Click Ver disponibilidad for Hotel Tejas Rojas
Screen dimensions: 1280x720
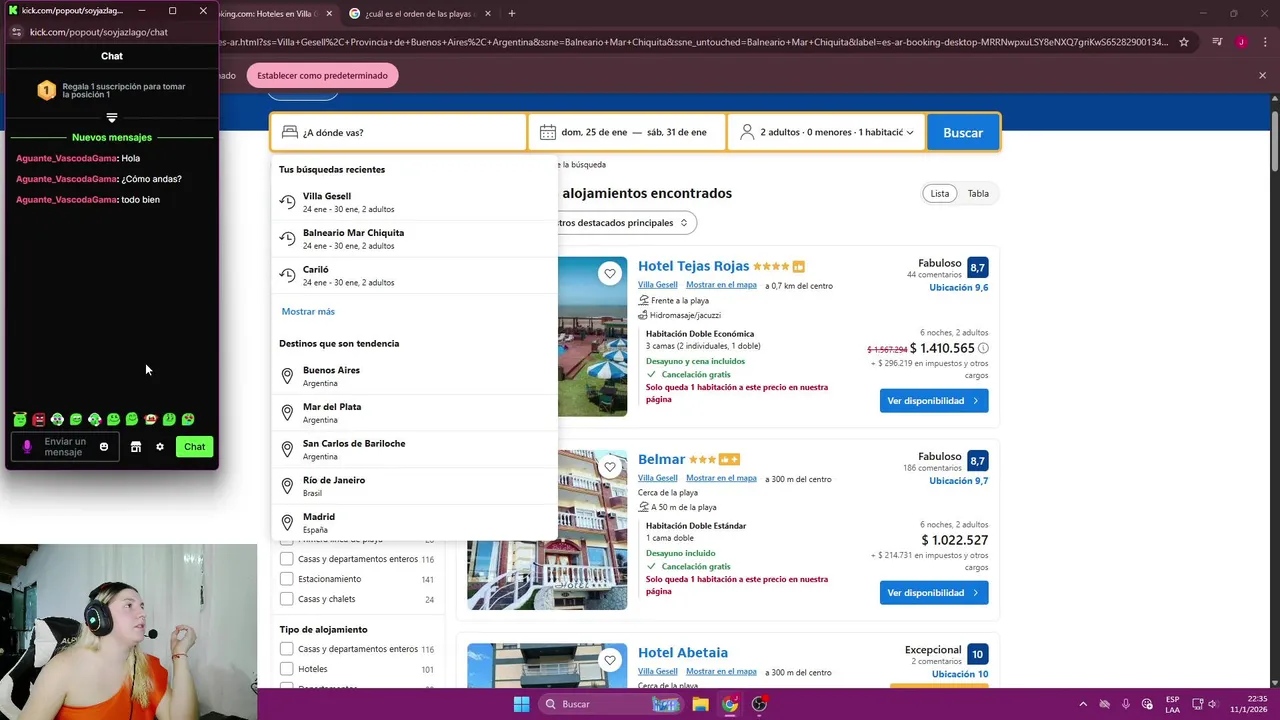coord(933,400)
